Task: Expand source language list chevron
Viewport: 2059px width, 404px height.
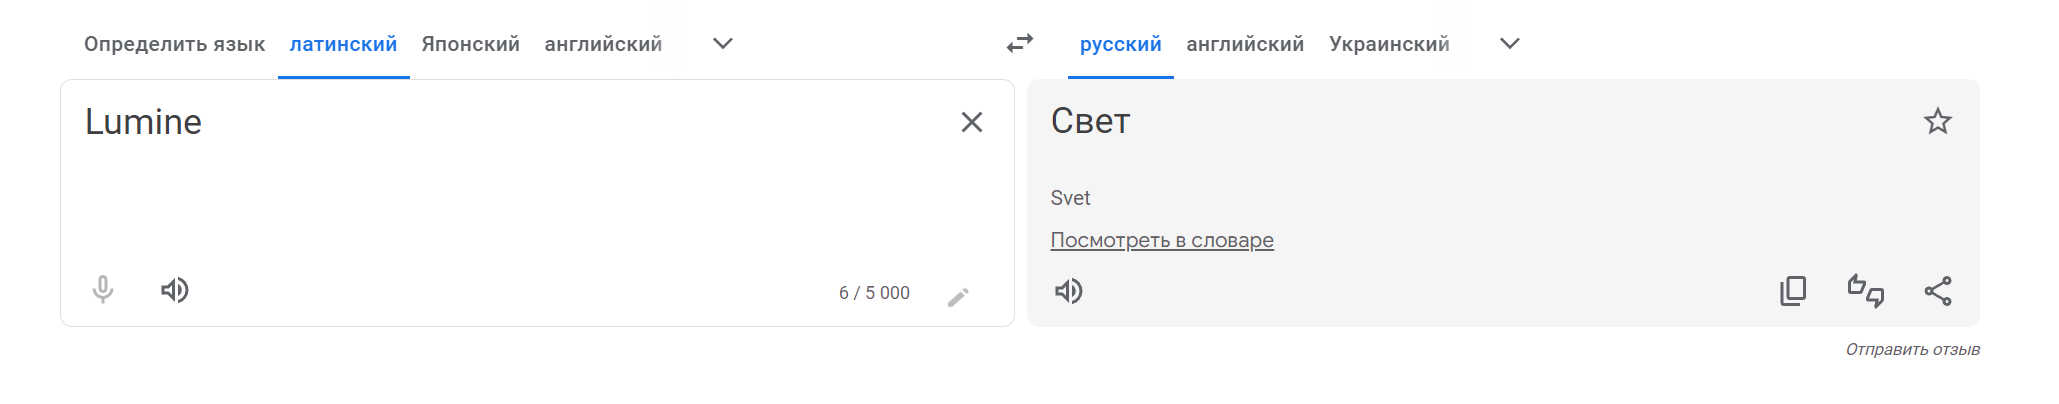Action: pos(722,44)
